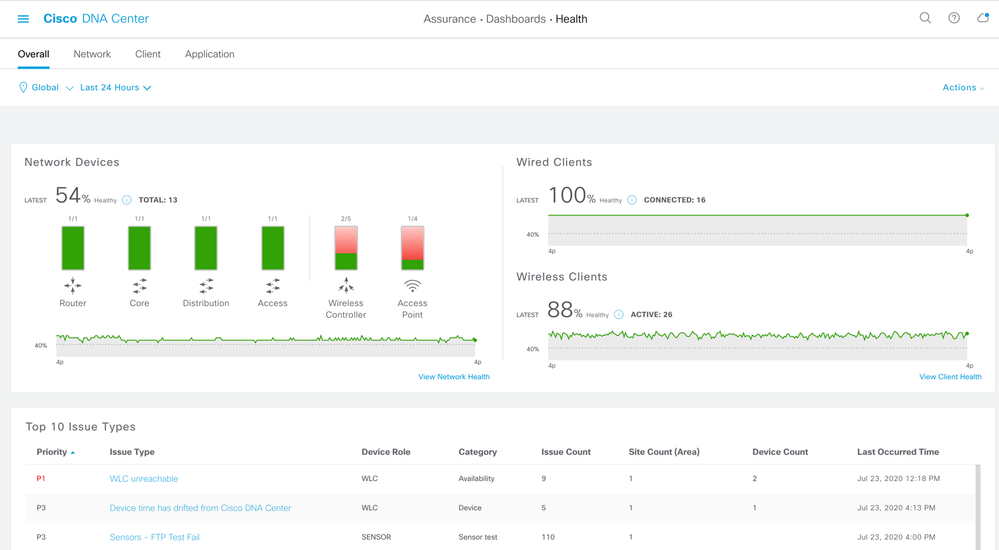The image size is (999, 550).
Task: Click the Top 10 Issue Types table scrollbar
Action: click(x=978, y=507)
